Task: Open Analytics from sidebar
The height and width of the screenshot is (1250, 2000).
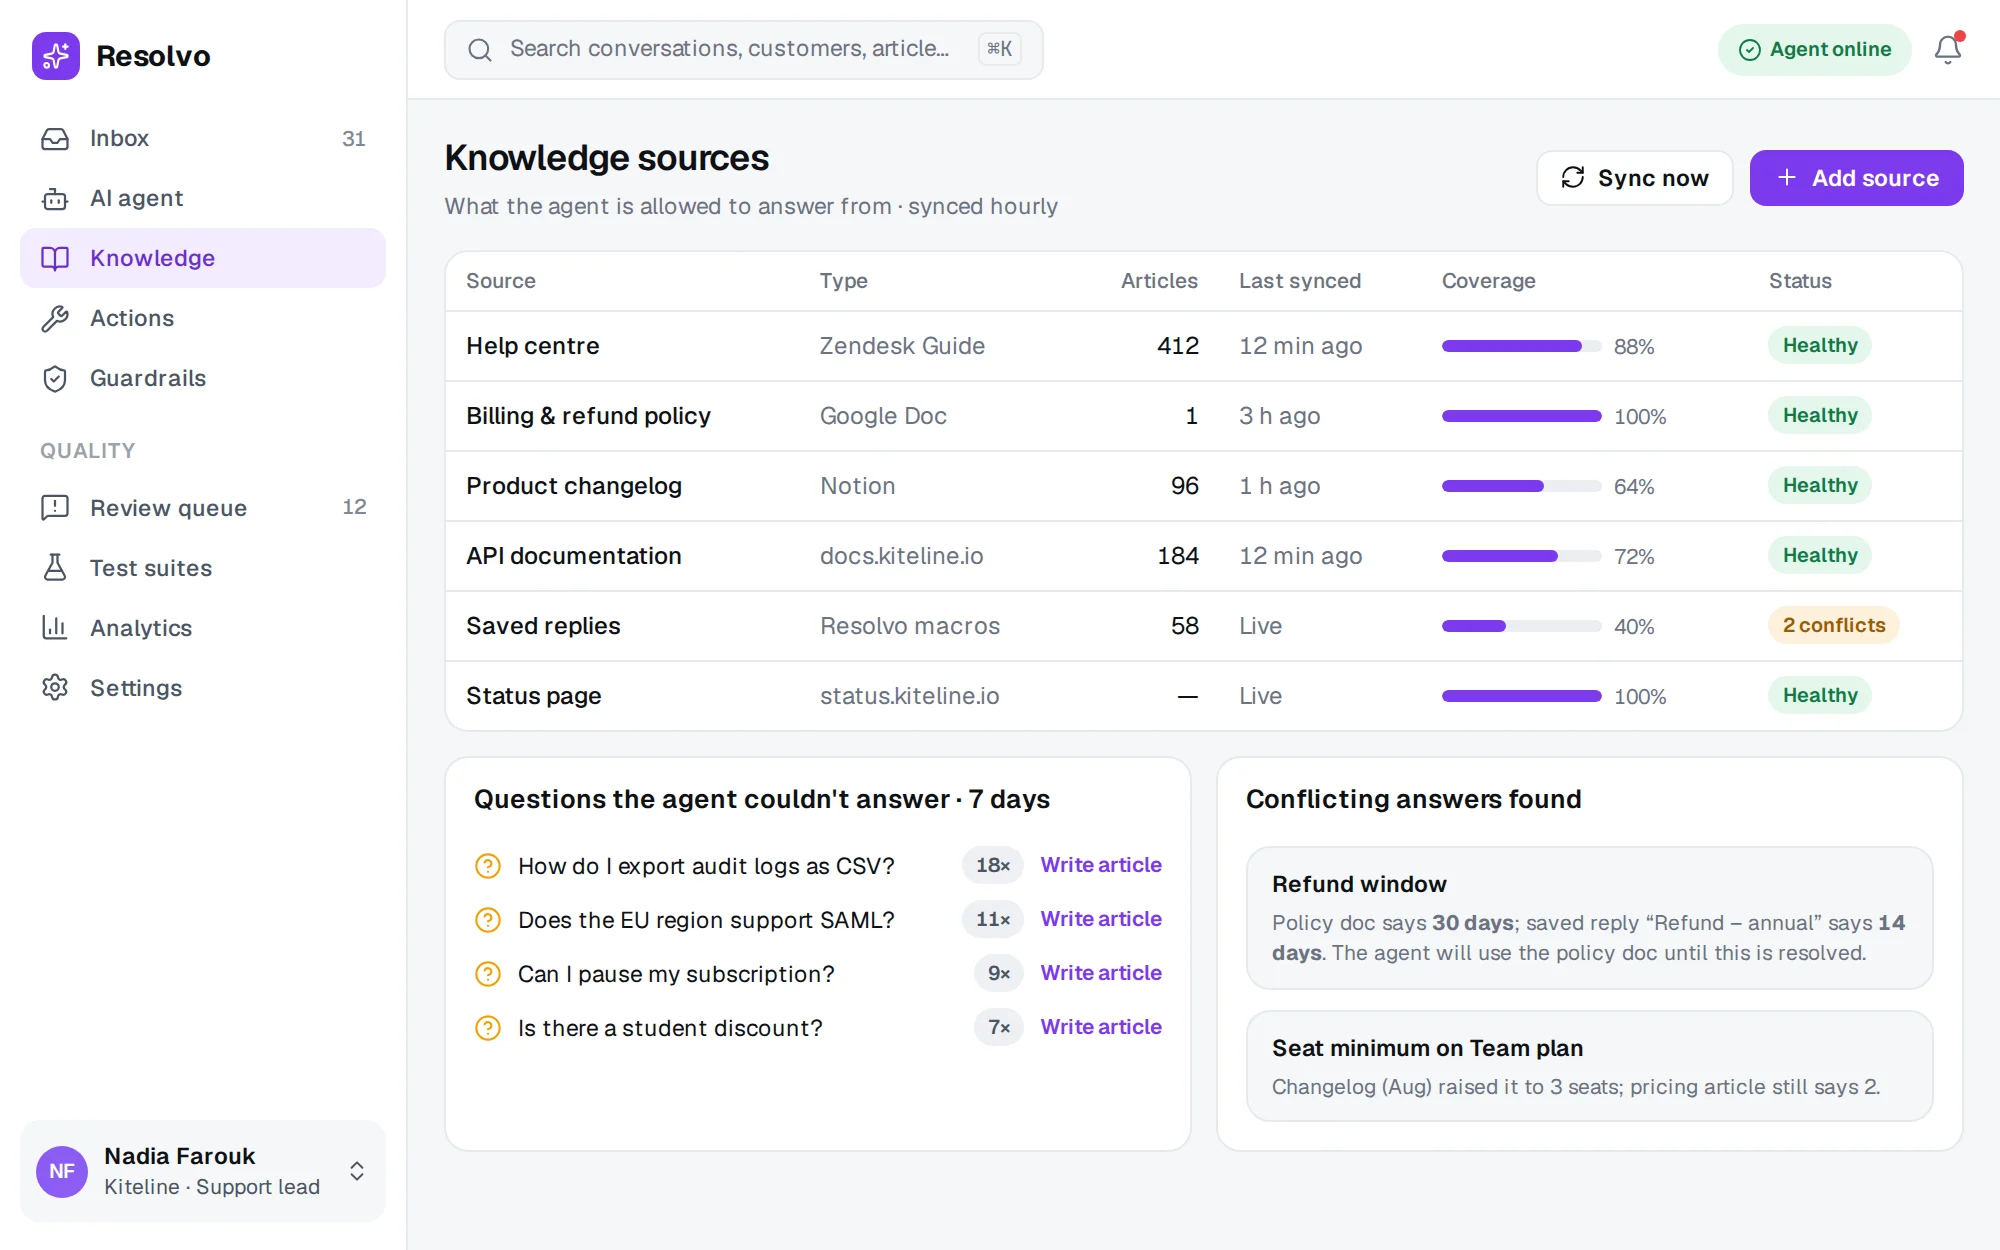Action: 203,628
